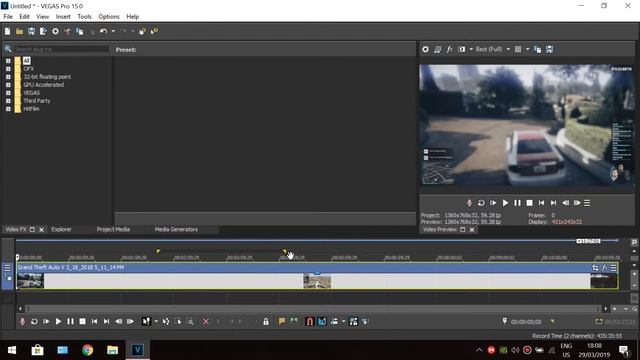Click Stop in the Video Preview window
The width and height of the screenshot is (640, 360).
click(x=529, y=203)
